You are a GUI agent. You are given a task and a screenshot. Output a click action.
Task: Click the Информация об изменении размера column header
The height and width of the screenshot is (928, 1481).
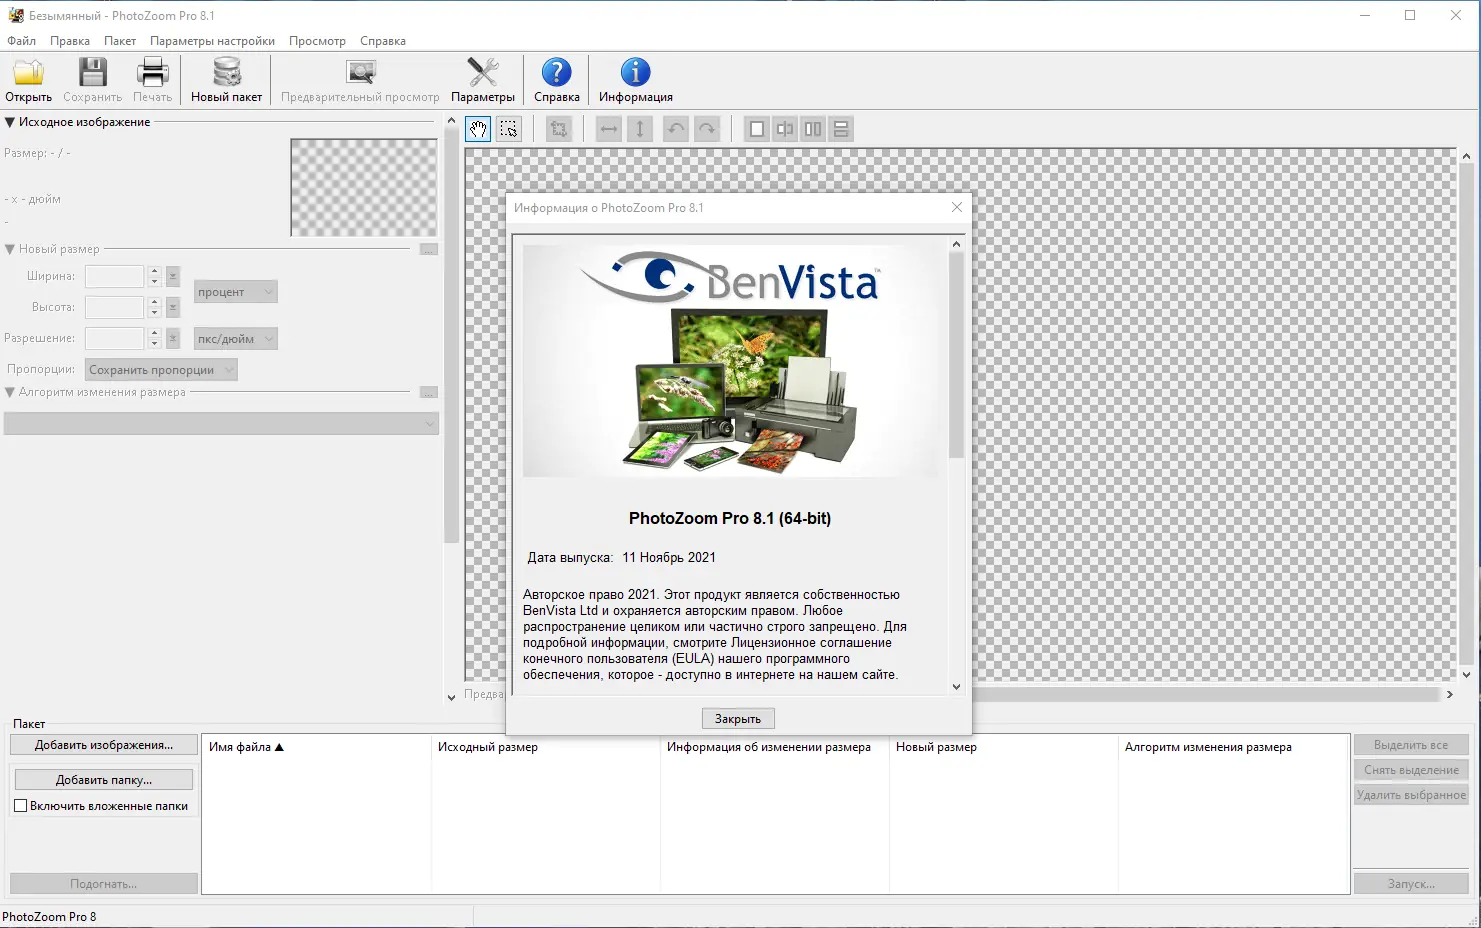[x=774, y=747]
